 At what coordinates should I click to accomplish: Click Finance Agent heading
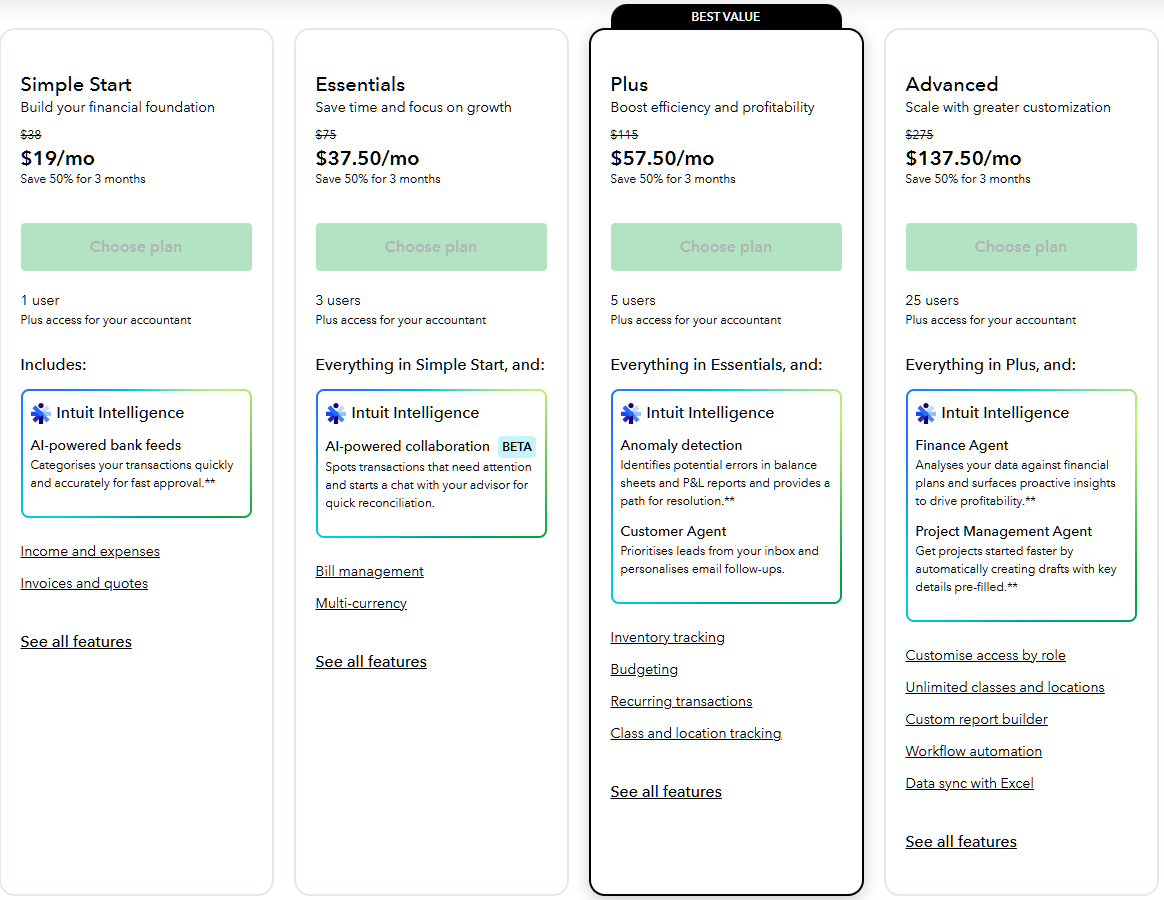961,445
